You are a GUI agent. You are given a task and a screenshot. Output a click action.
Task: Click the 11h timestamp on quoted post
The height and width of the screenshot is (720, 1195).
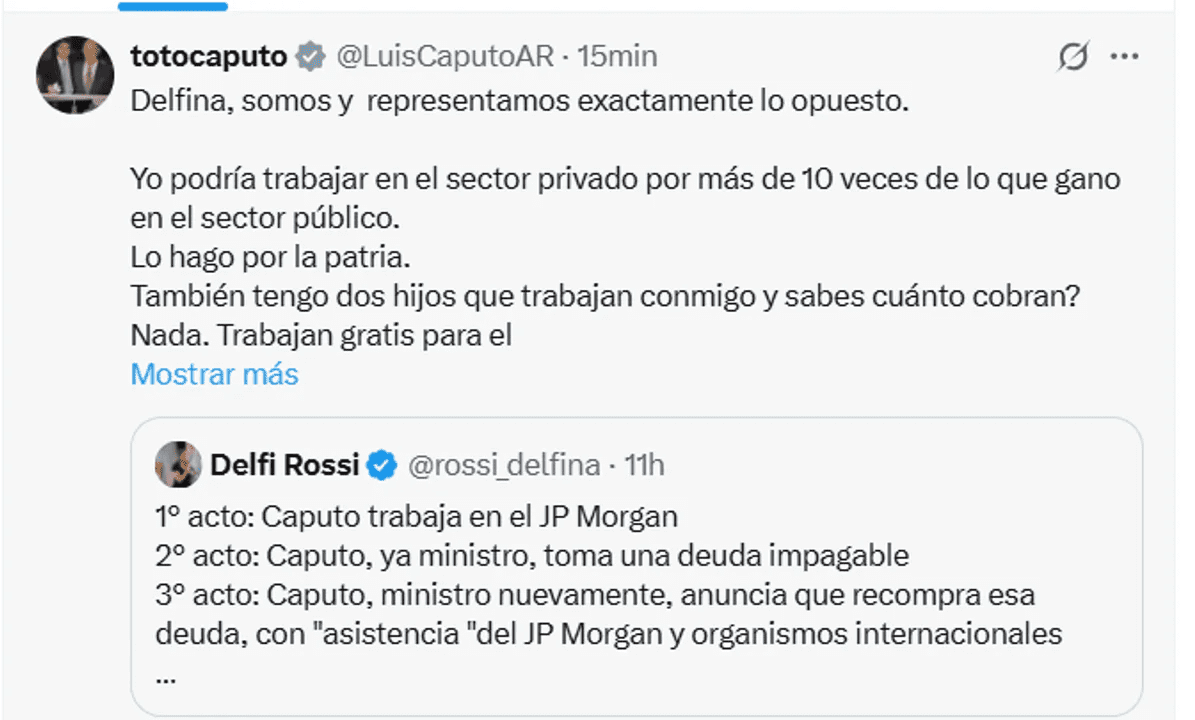point(644,465)
